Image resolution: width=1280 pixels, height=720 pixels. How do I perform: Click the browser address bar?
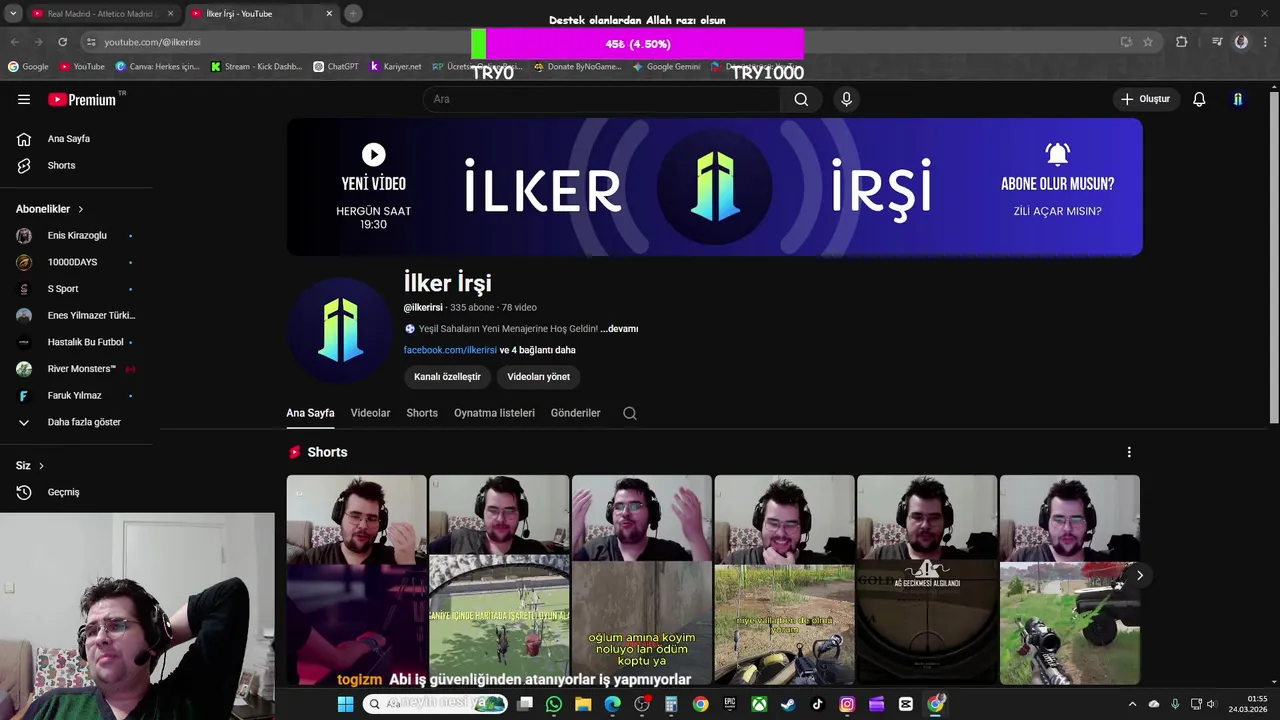point(600,42)
